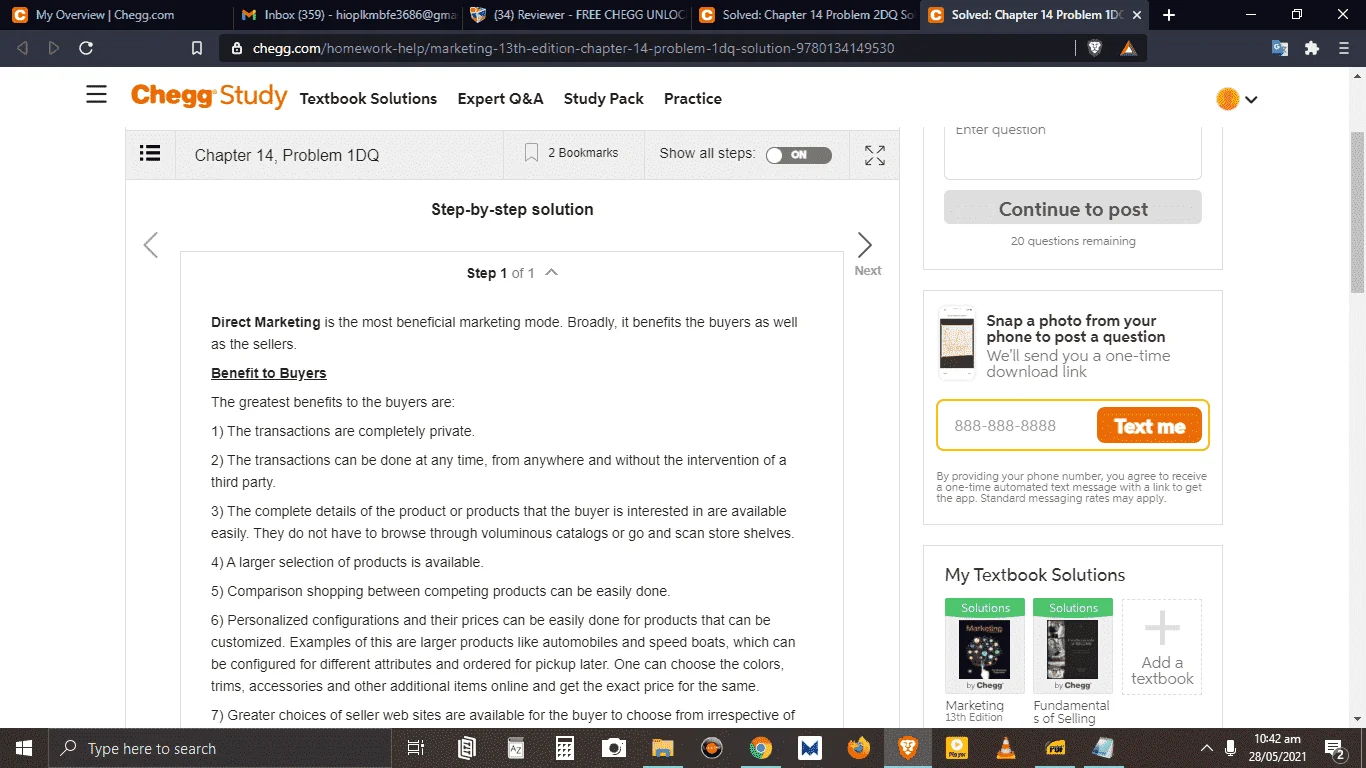Click the Windows search box
1366x768 pixels.
point(220,748)
